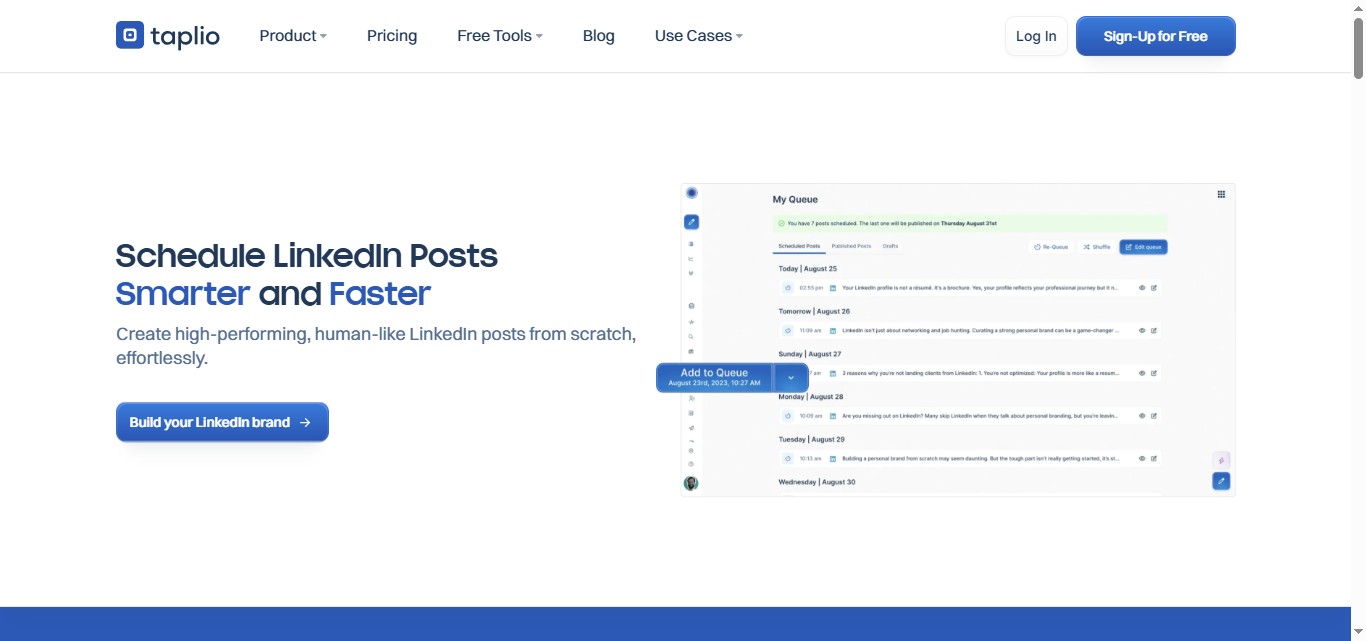Click the Shuffle icon above the queue list
1366x641 pixels.
(x=1097, y=246)
